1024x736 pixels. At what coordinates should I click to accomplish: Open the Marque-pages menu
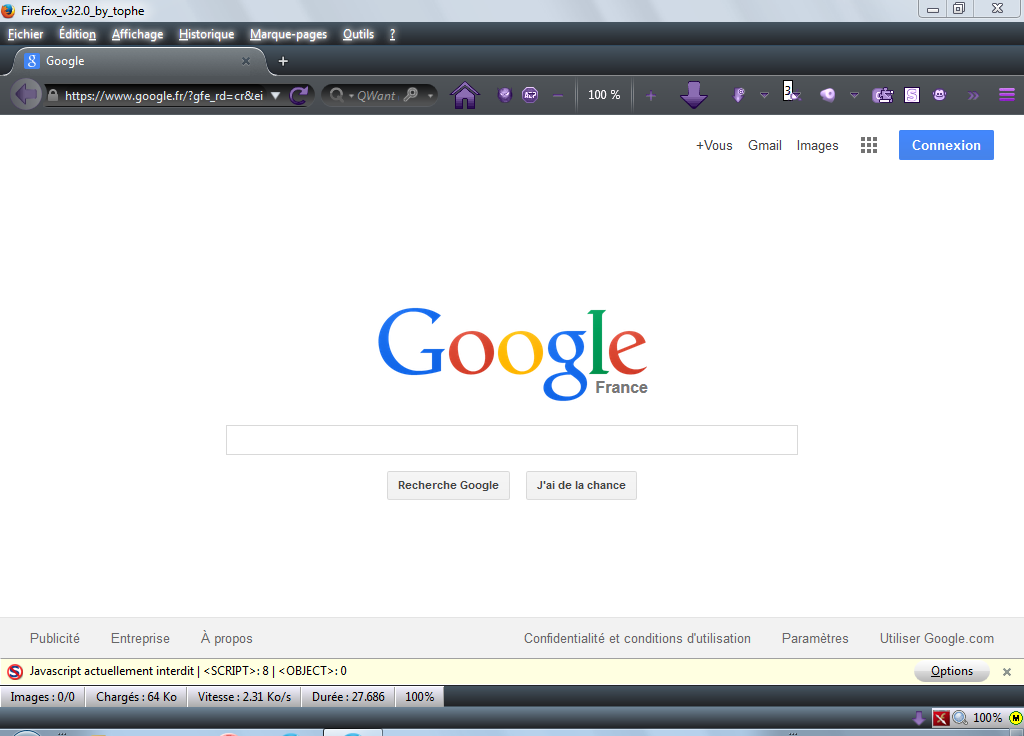(288, 34)
